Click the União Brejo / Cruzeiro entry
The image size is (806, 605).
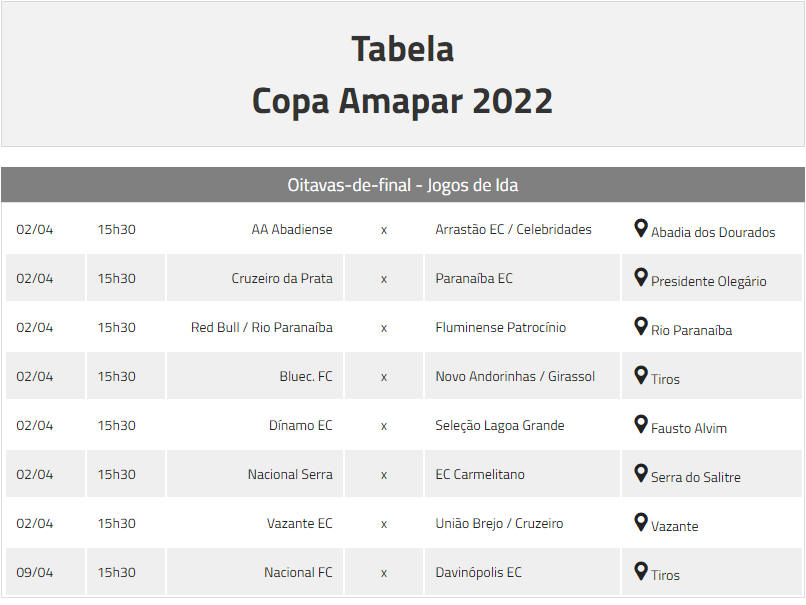click(499, 523)
